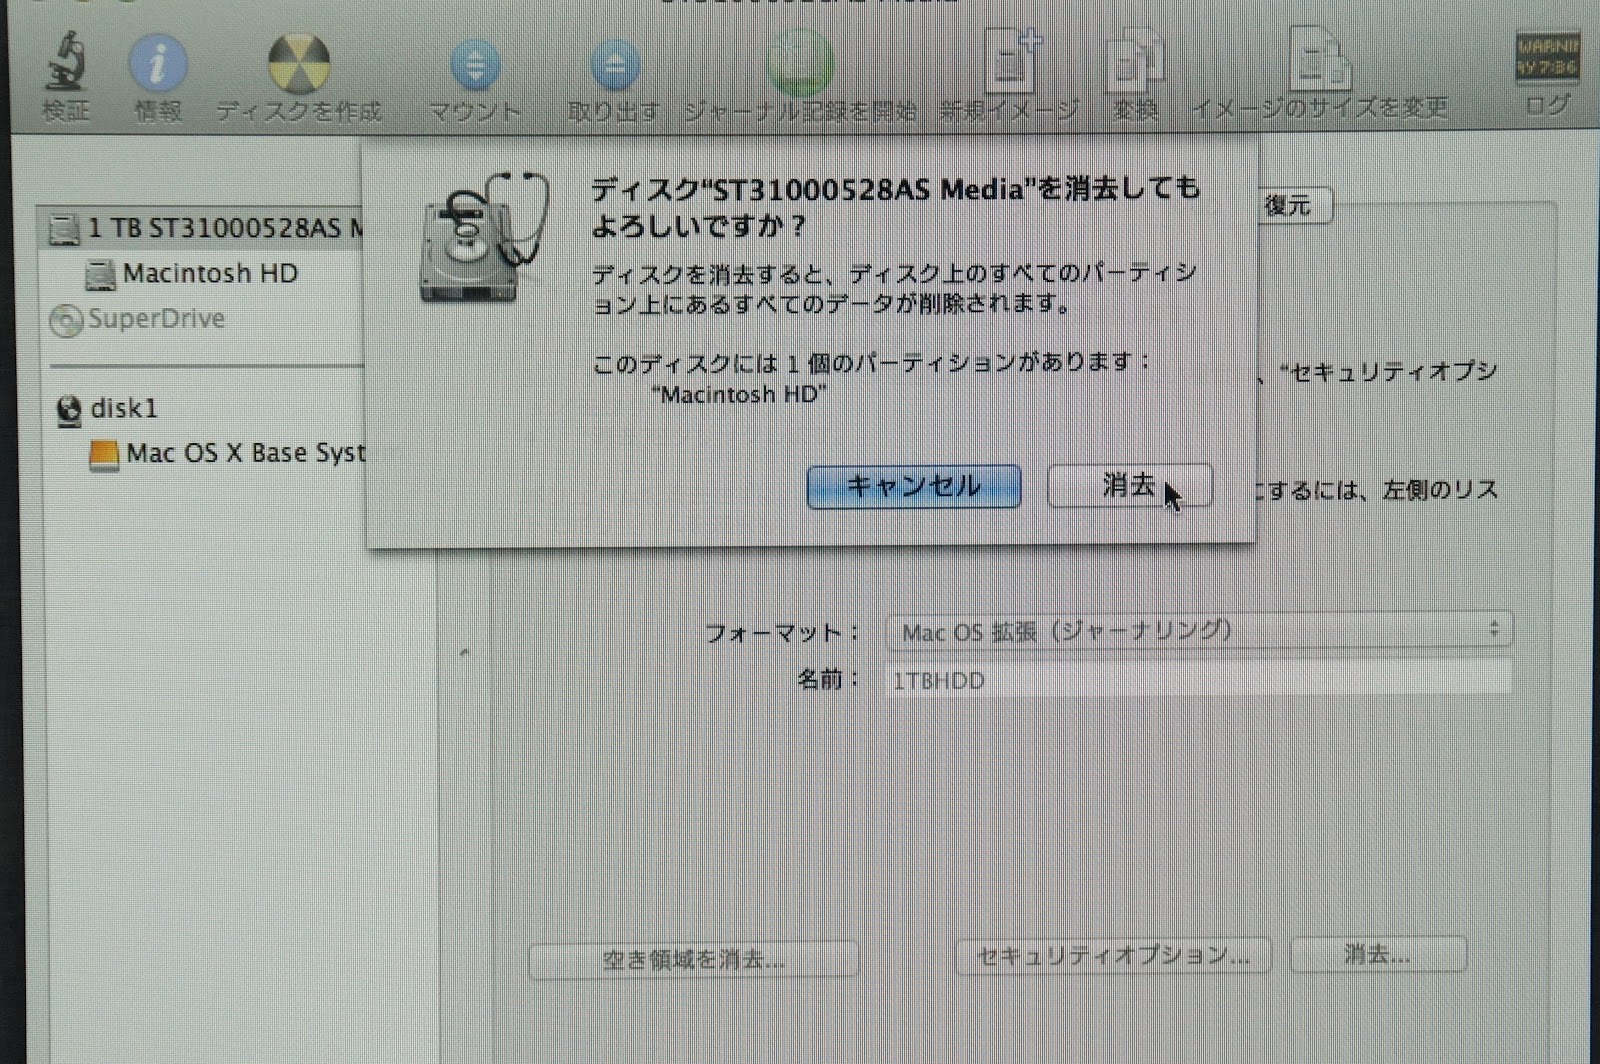The image size is (1600, 1064).
Task: Select the 1 TB ST31000528AS disk
Action: pyautogui.click(x=204, y=228)
